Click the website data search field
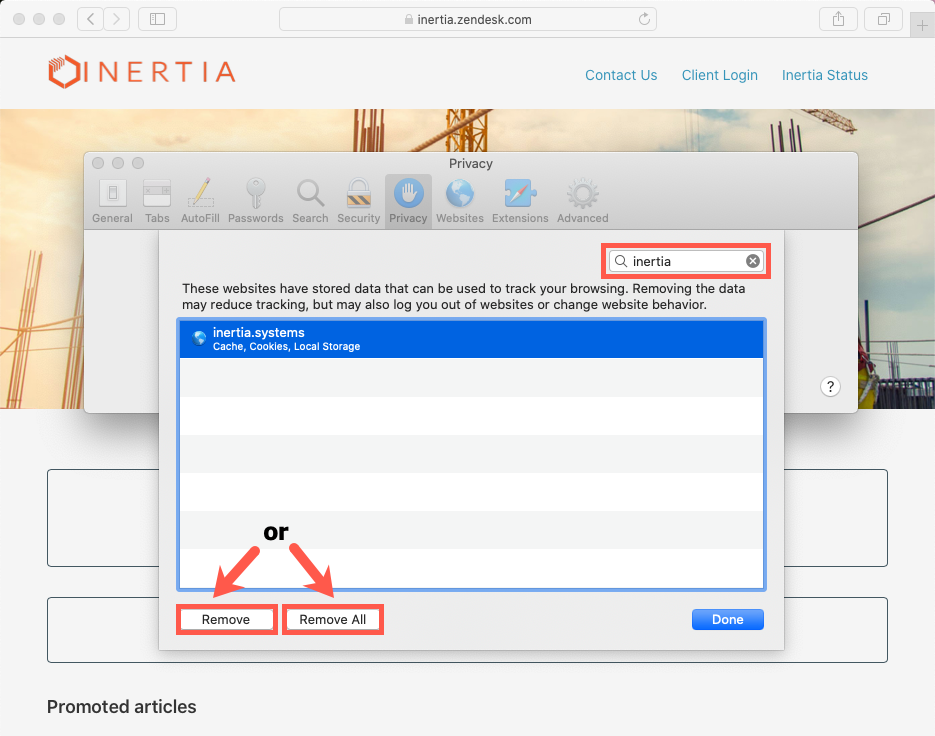The image size is (935, 736). 686,261
